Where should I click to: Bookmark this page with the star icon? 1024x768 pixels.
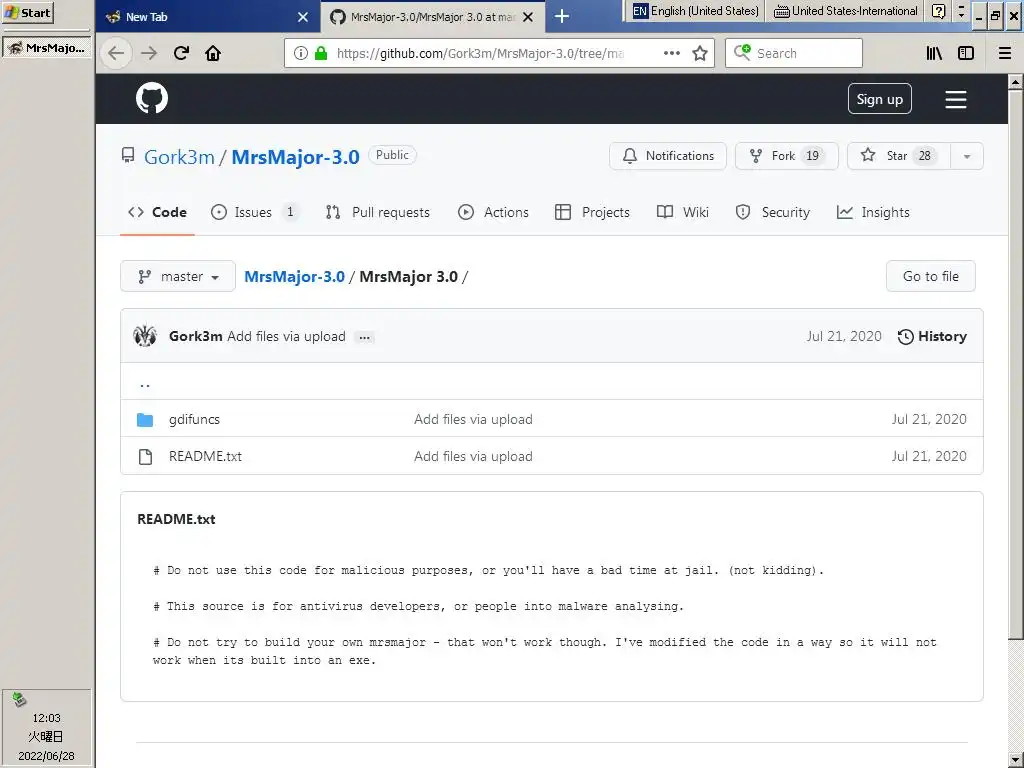point(700,53)
